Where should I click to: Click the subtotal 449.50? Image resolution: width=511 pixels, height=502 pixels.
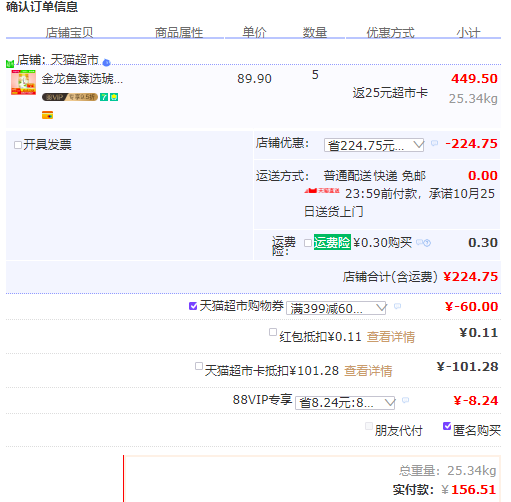[474, 79]
